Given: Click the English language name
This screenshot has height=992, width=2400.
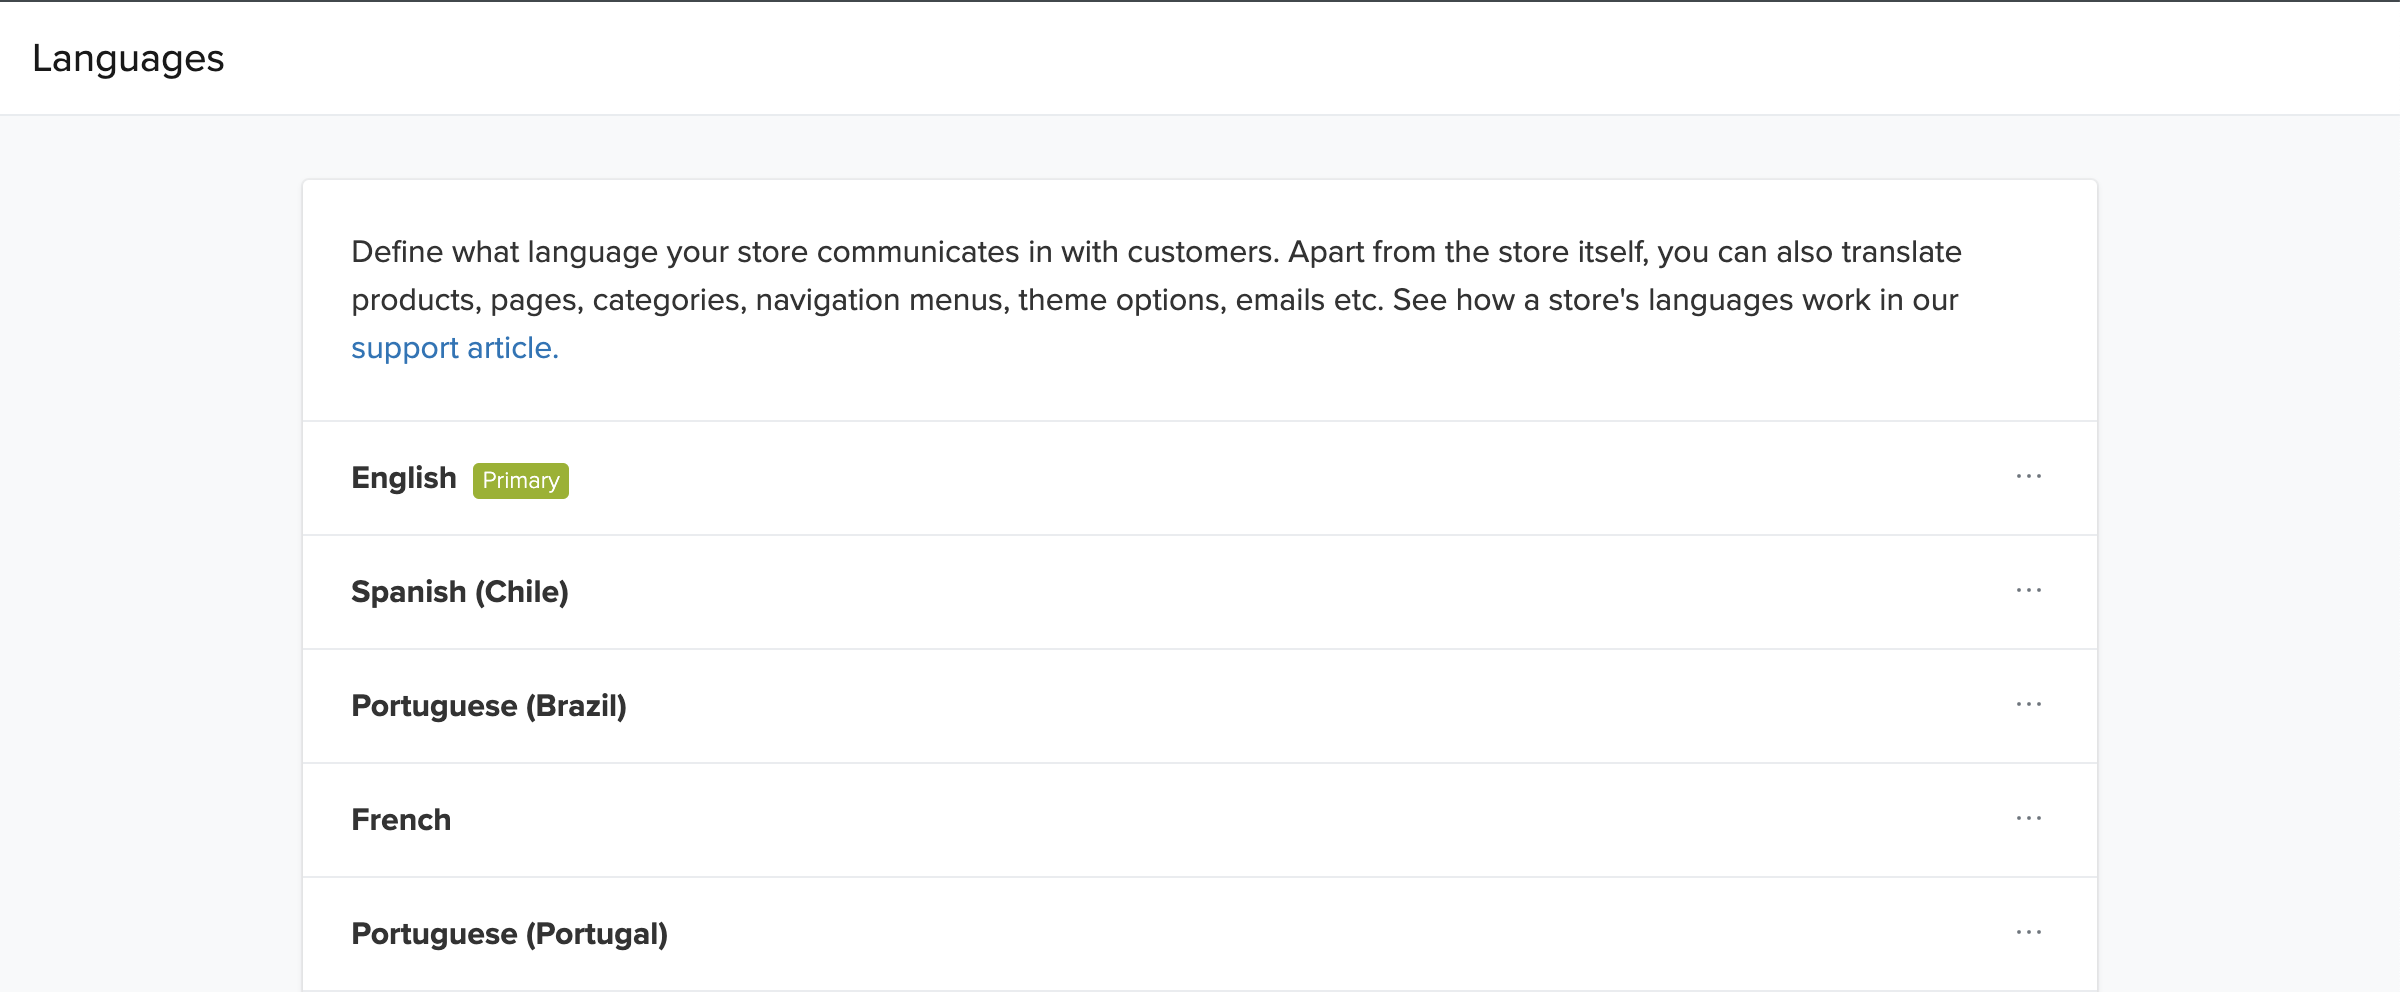Looking at the screenshot, I should (403, 478).
